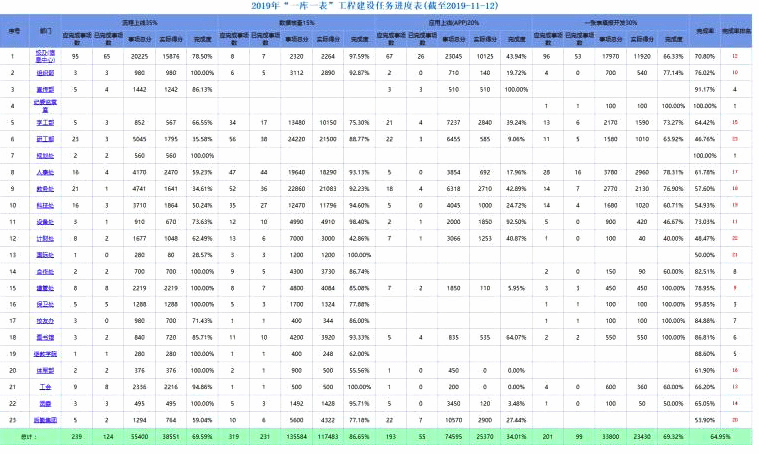Open the 宣传部 department link
Screen dimensions: 759x454
(x=47, y=89)
